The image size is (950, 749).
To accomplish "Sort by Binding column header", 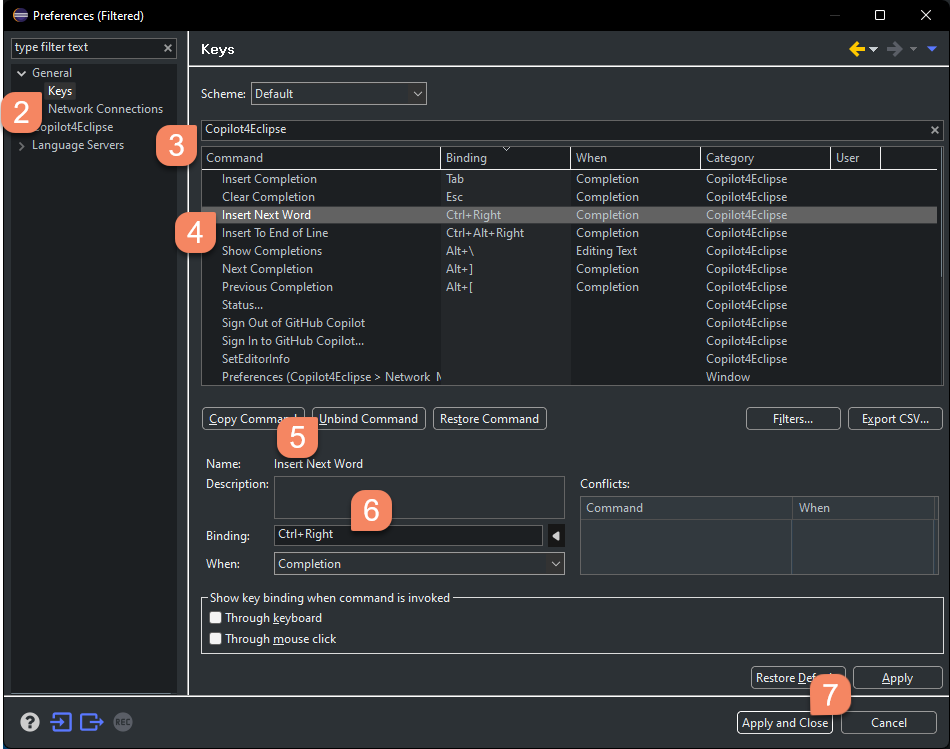I will click(505, 158).
